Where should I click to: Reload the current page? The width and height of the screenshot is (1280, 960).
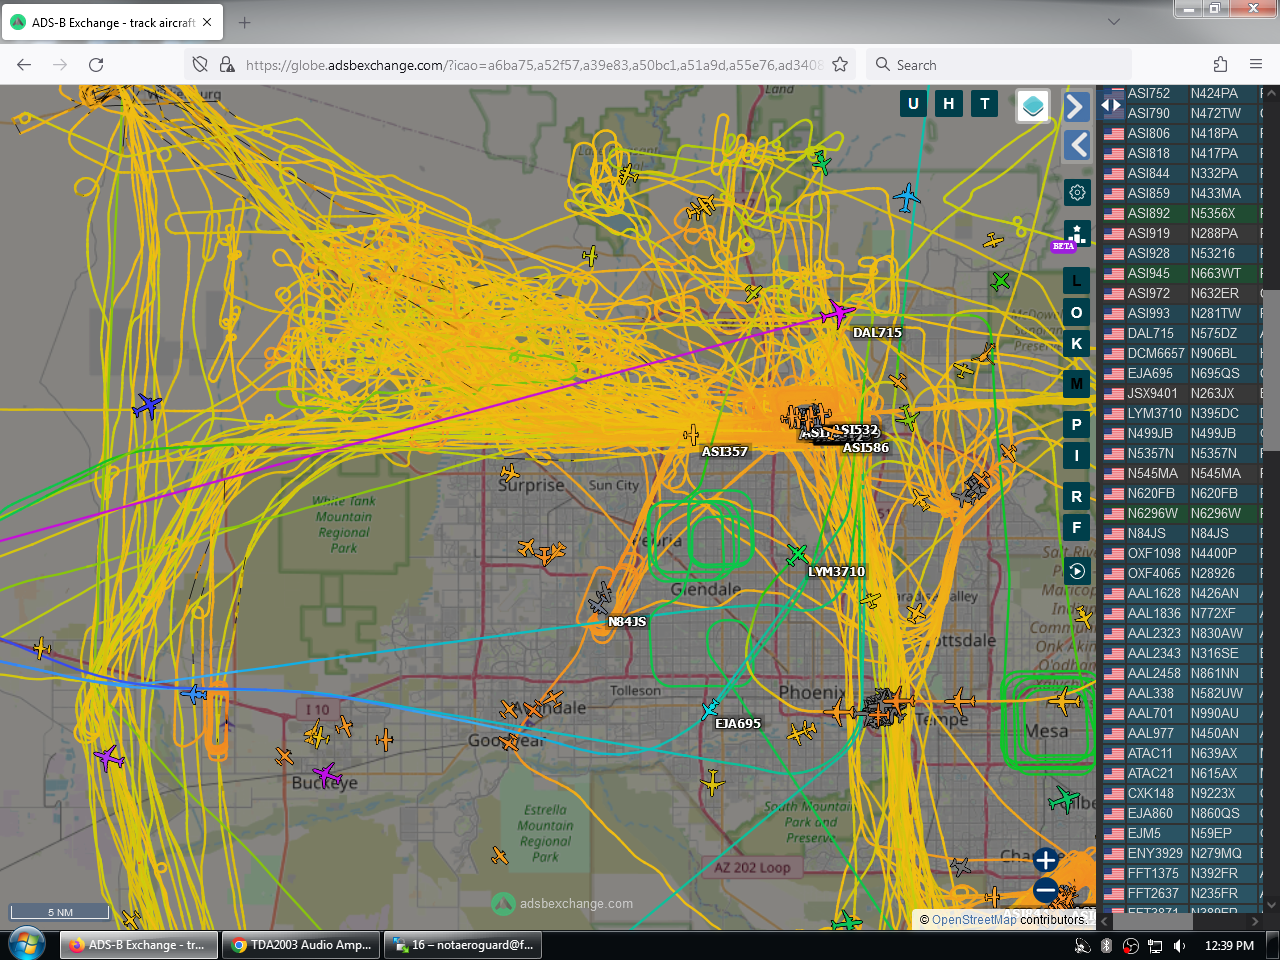pyautogui.click(x=96, y=65)
